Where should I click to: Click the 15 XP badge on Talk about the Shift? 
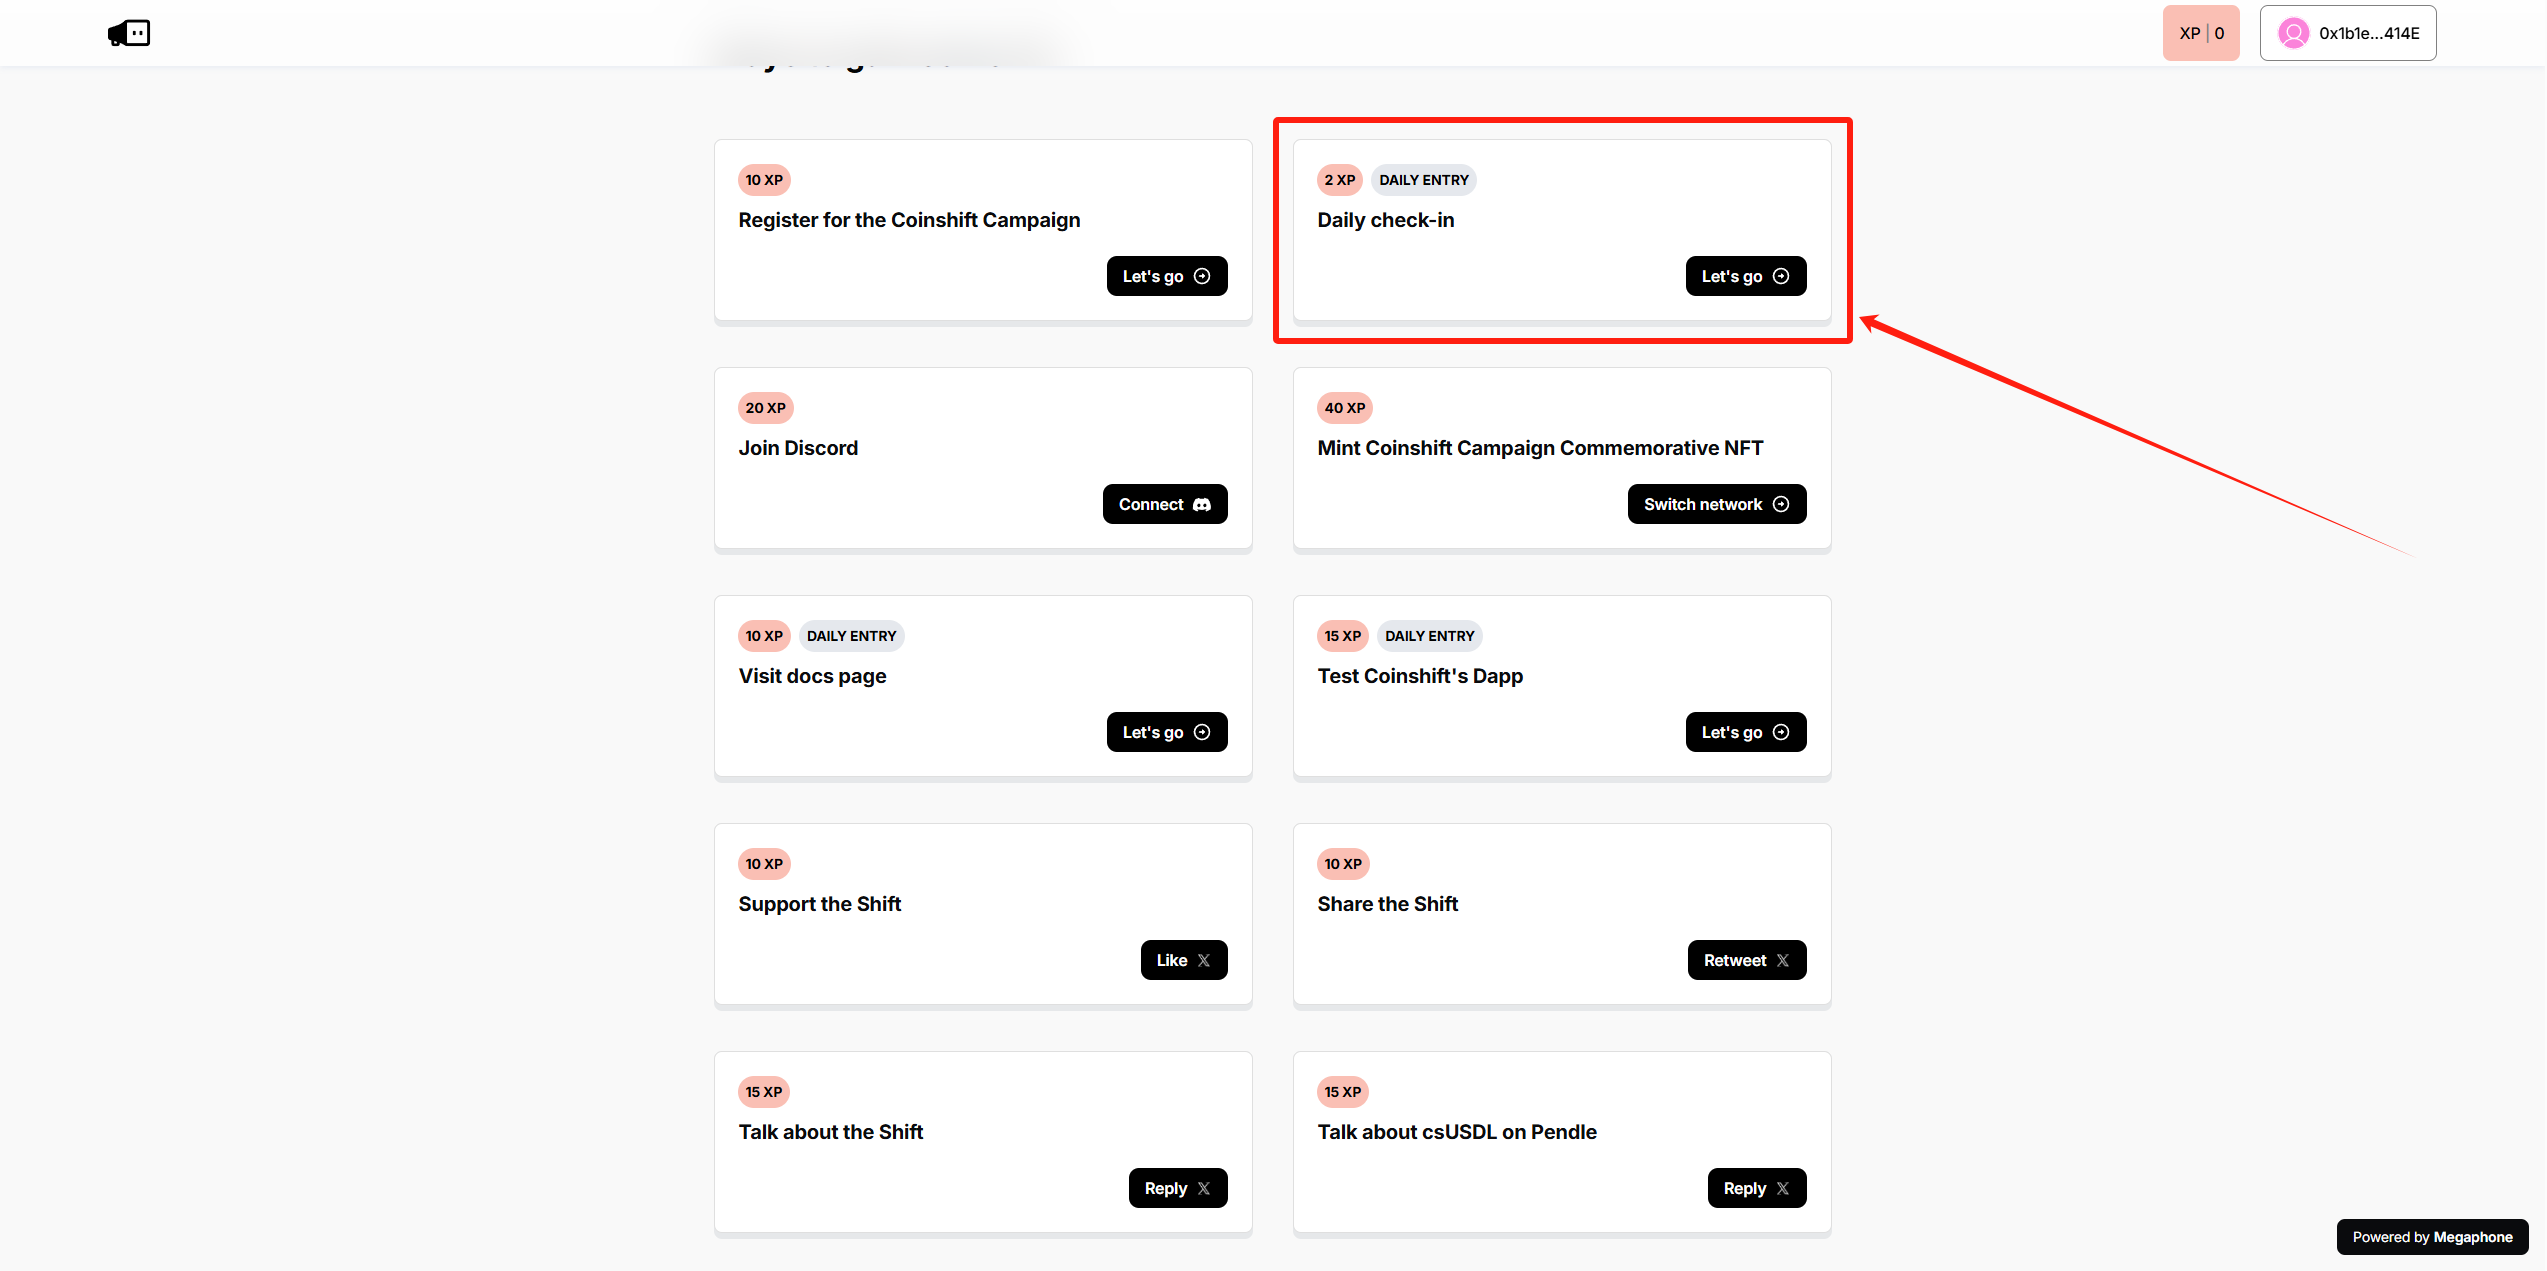[x=764, y=1092]
